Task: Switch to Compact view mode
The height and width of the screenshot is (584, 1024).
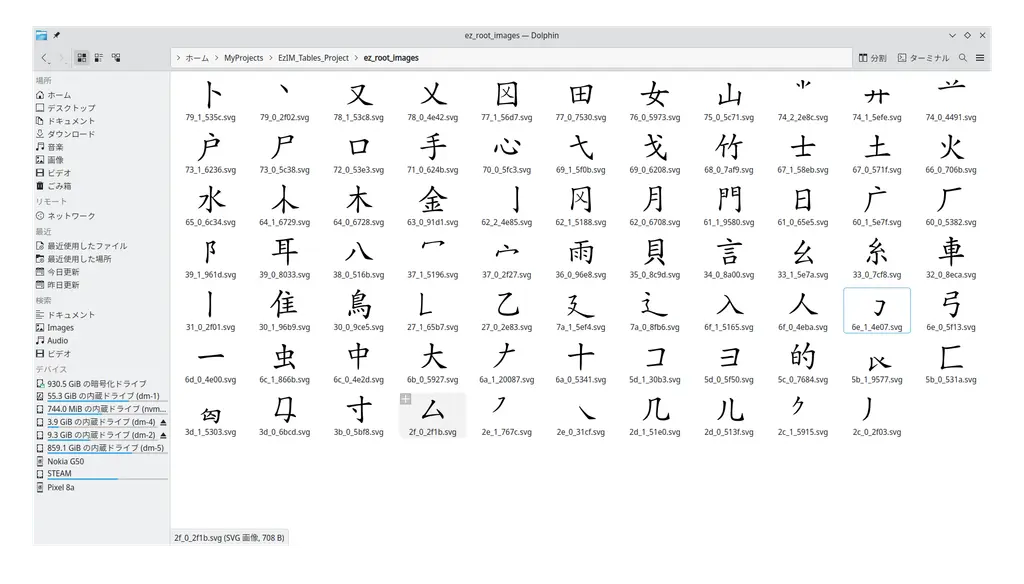Action: [x=99, y=58]
